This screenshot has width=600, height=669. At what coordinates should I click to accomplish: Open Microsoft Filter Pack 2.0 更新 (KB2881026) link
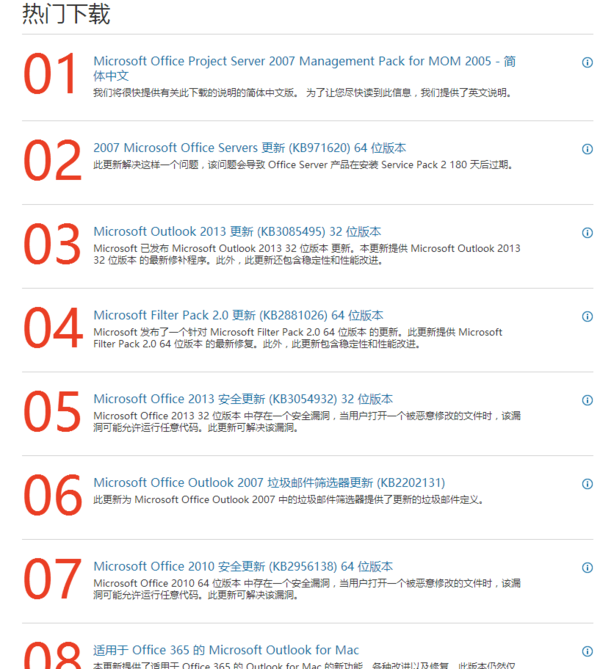coord(238,315)
